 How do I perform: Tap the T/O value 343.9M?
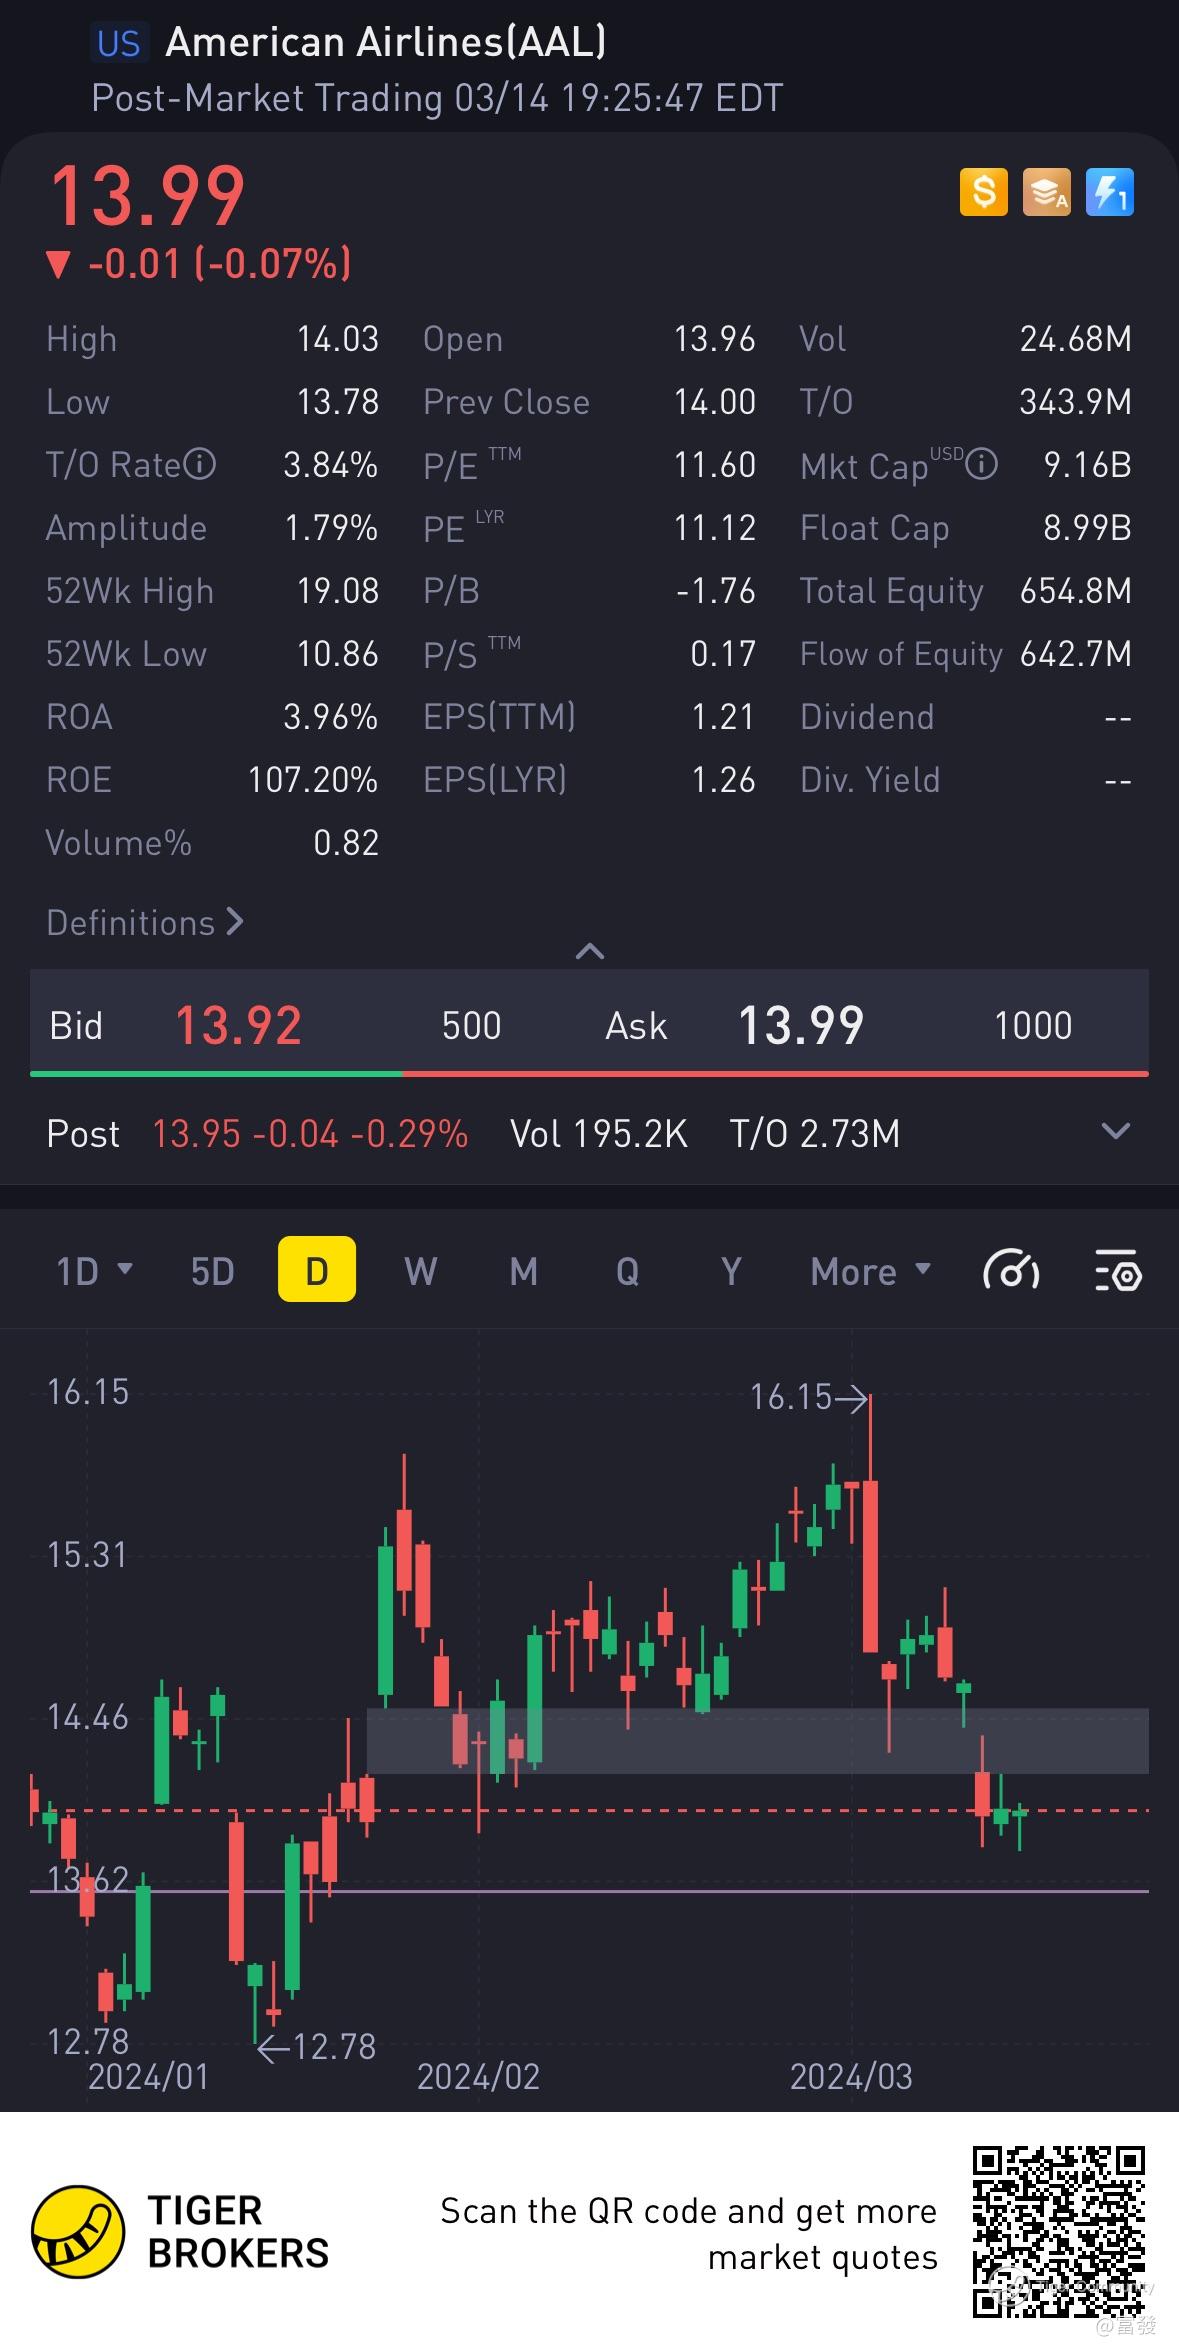(x=1076, y=402)
